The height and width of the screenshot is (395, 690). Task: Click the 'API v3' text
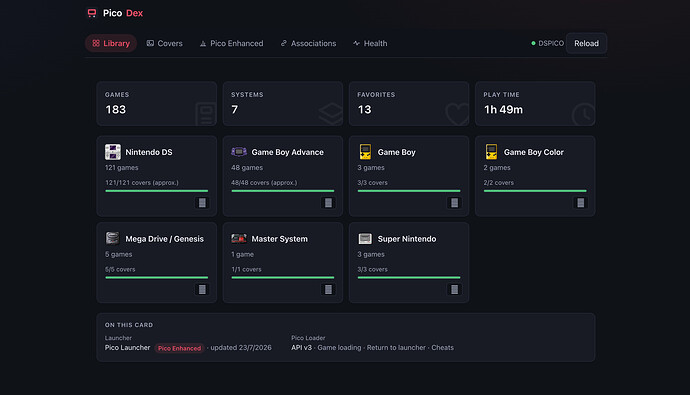(x=301, y=347)
